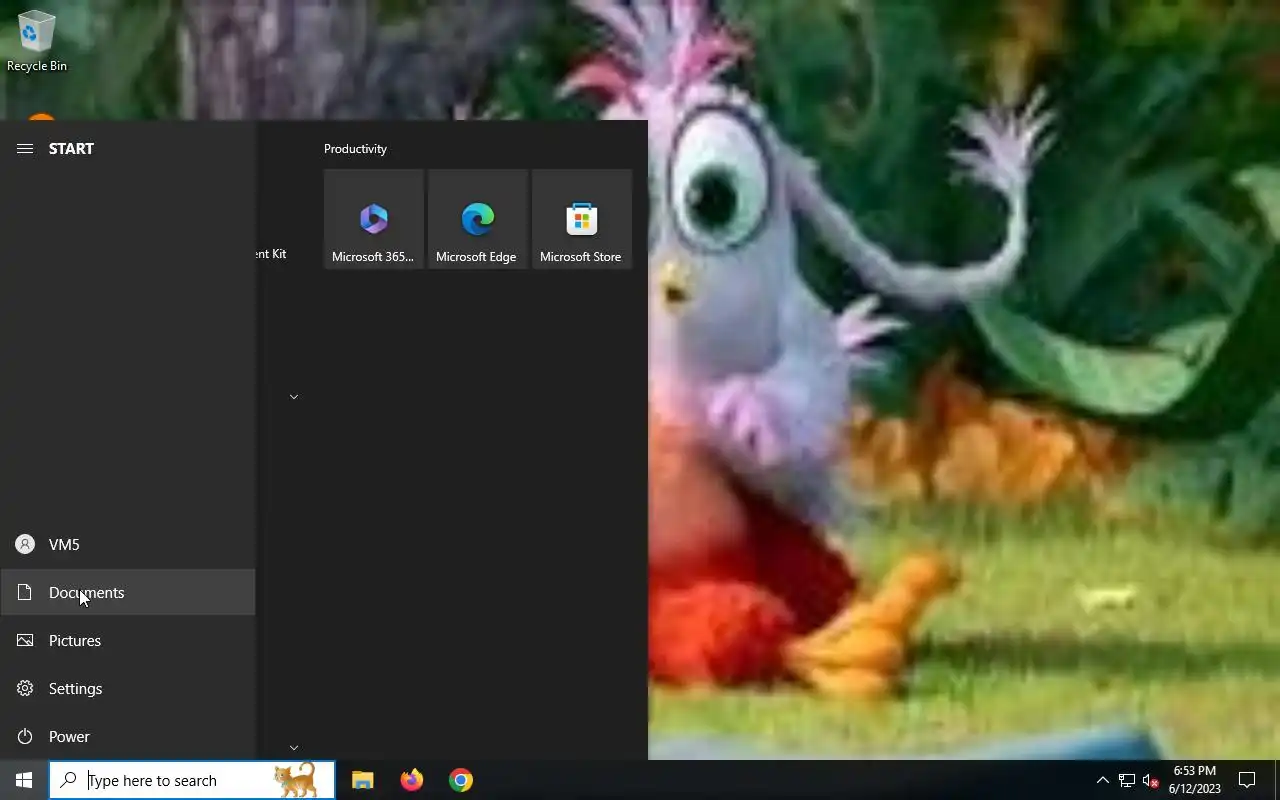This screenshot has height=800, width=1280.
Task: Open the network status tray icon
Action: [x=1127, y=780]
